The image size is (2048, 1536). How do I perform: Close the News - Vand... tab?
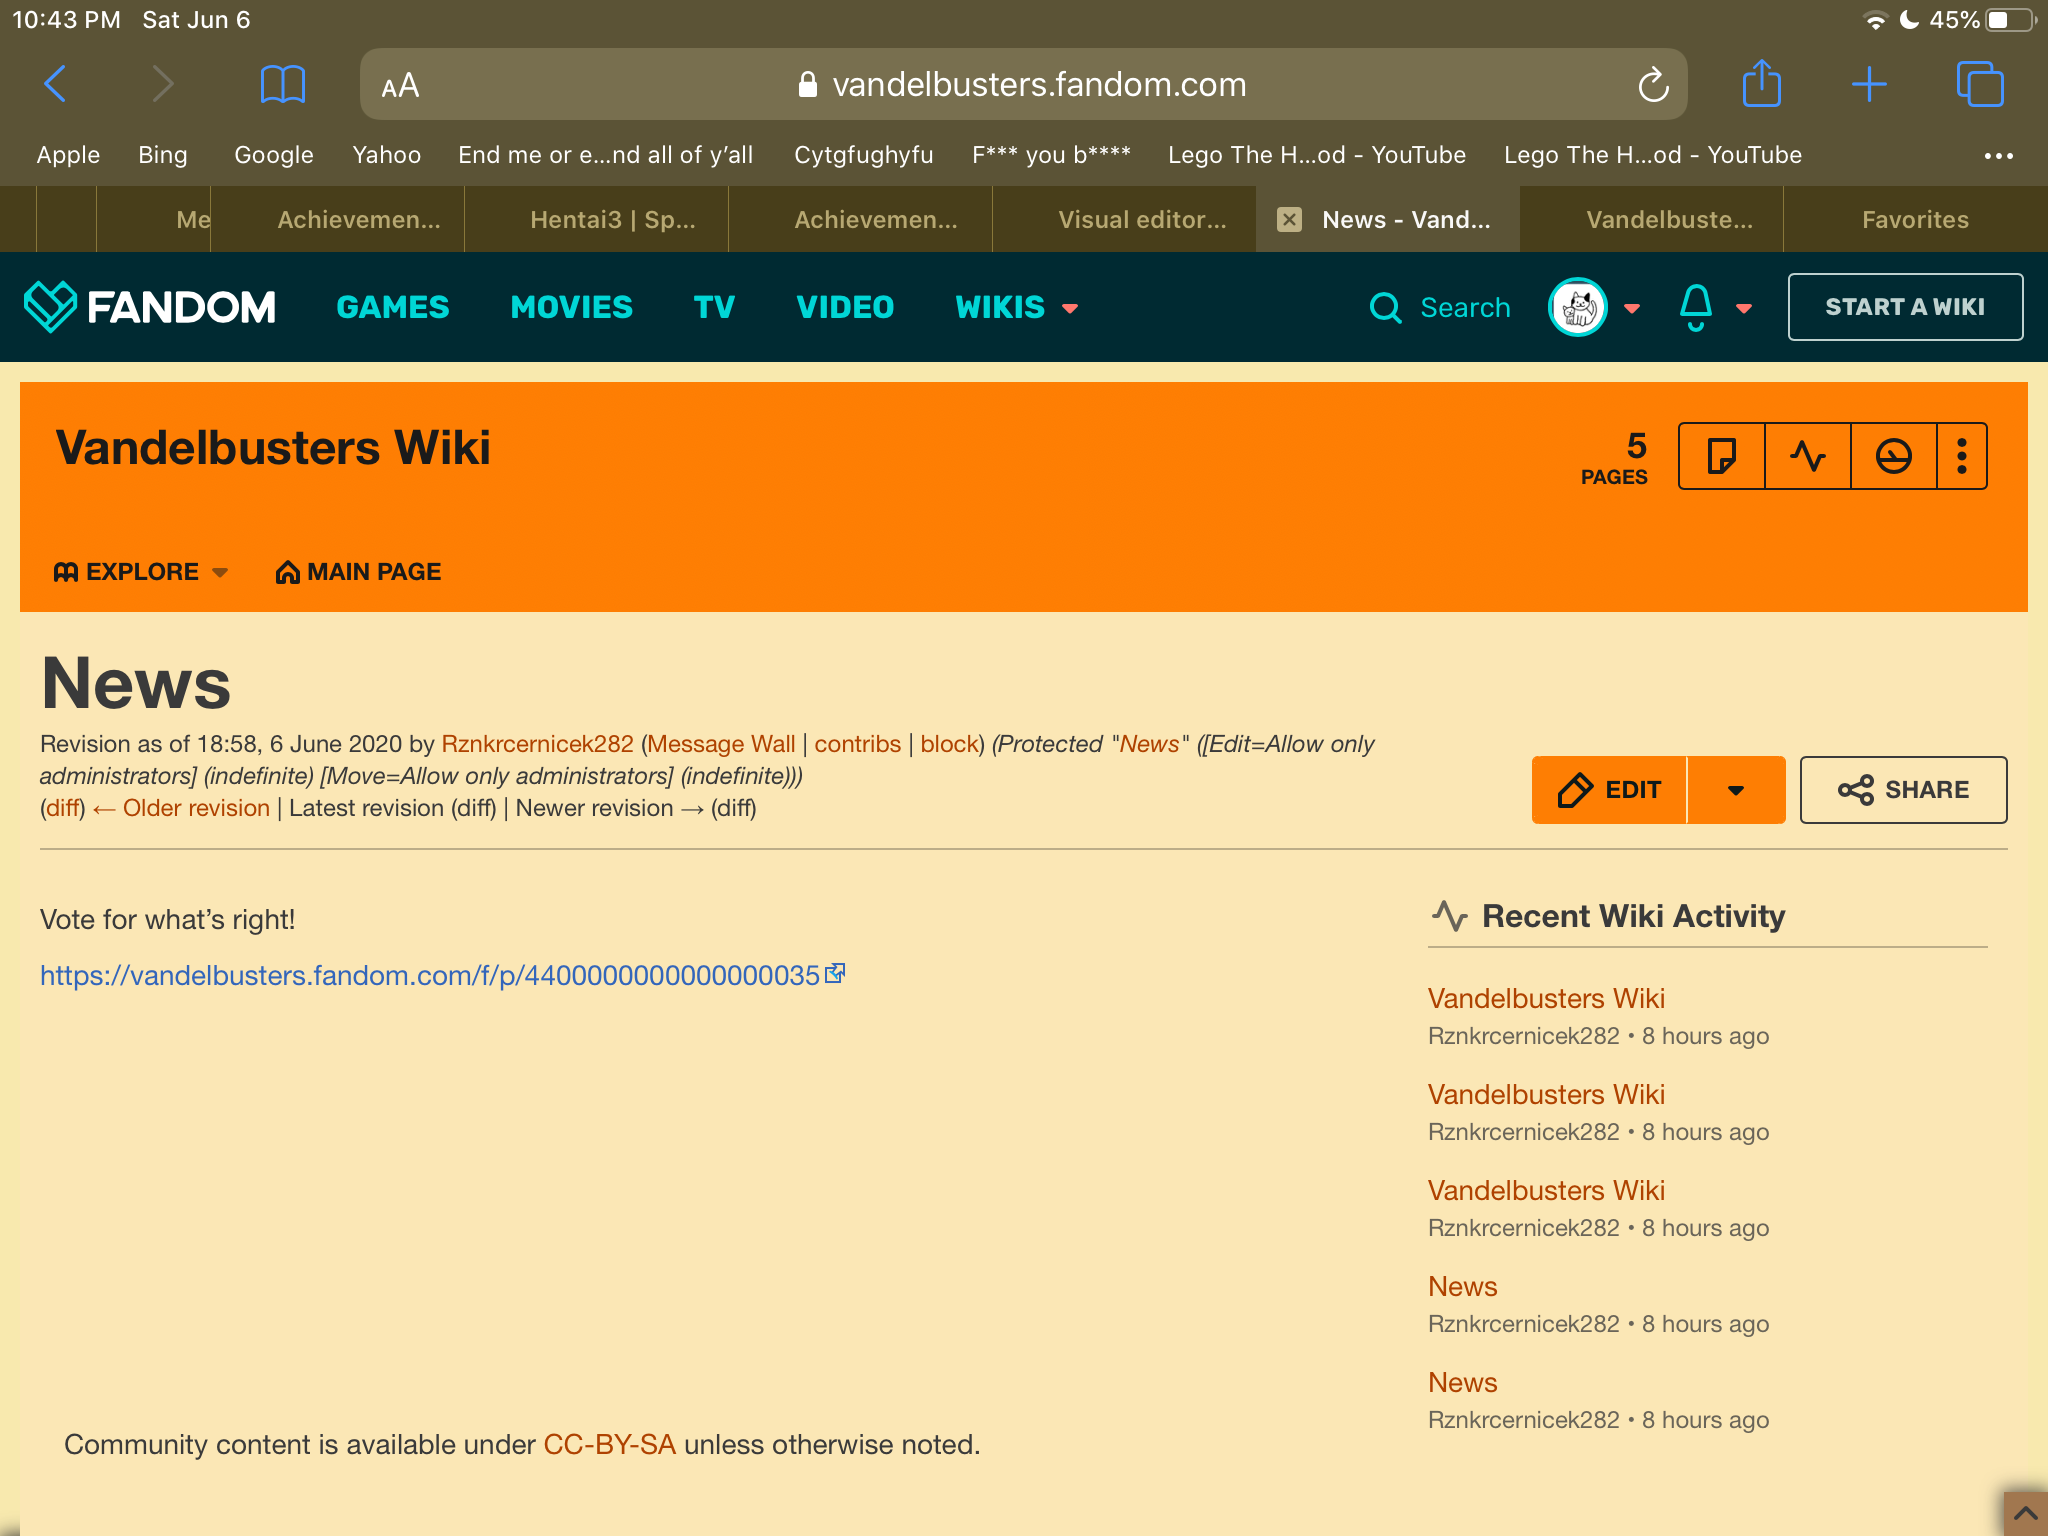click(1290, 220)
